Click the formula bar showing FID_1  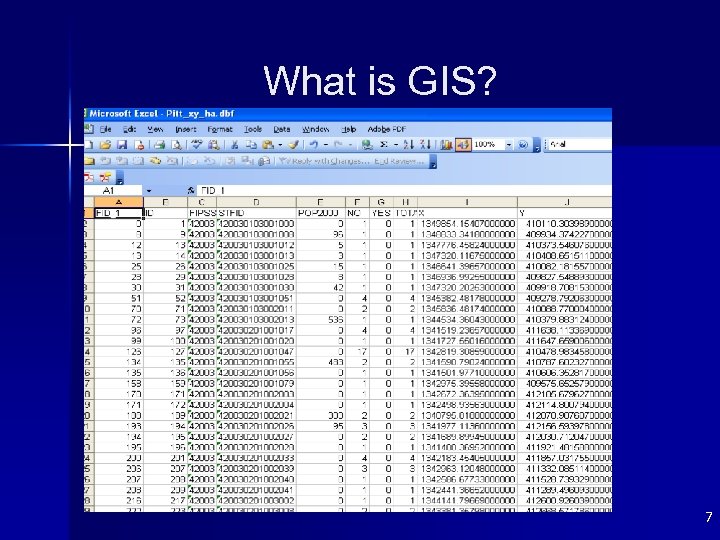(404, 190)
